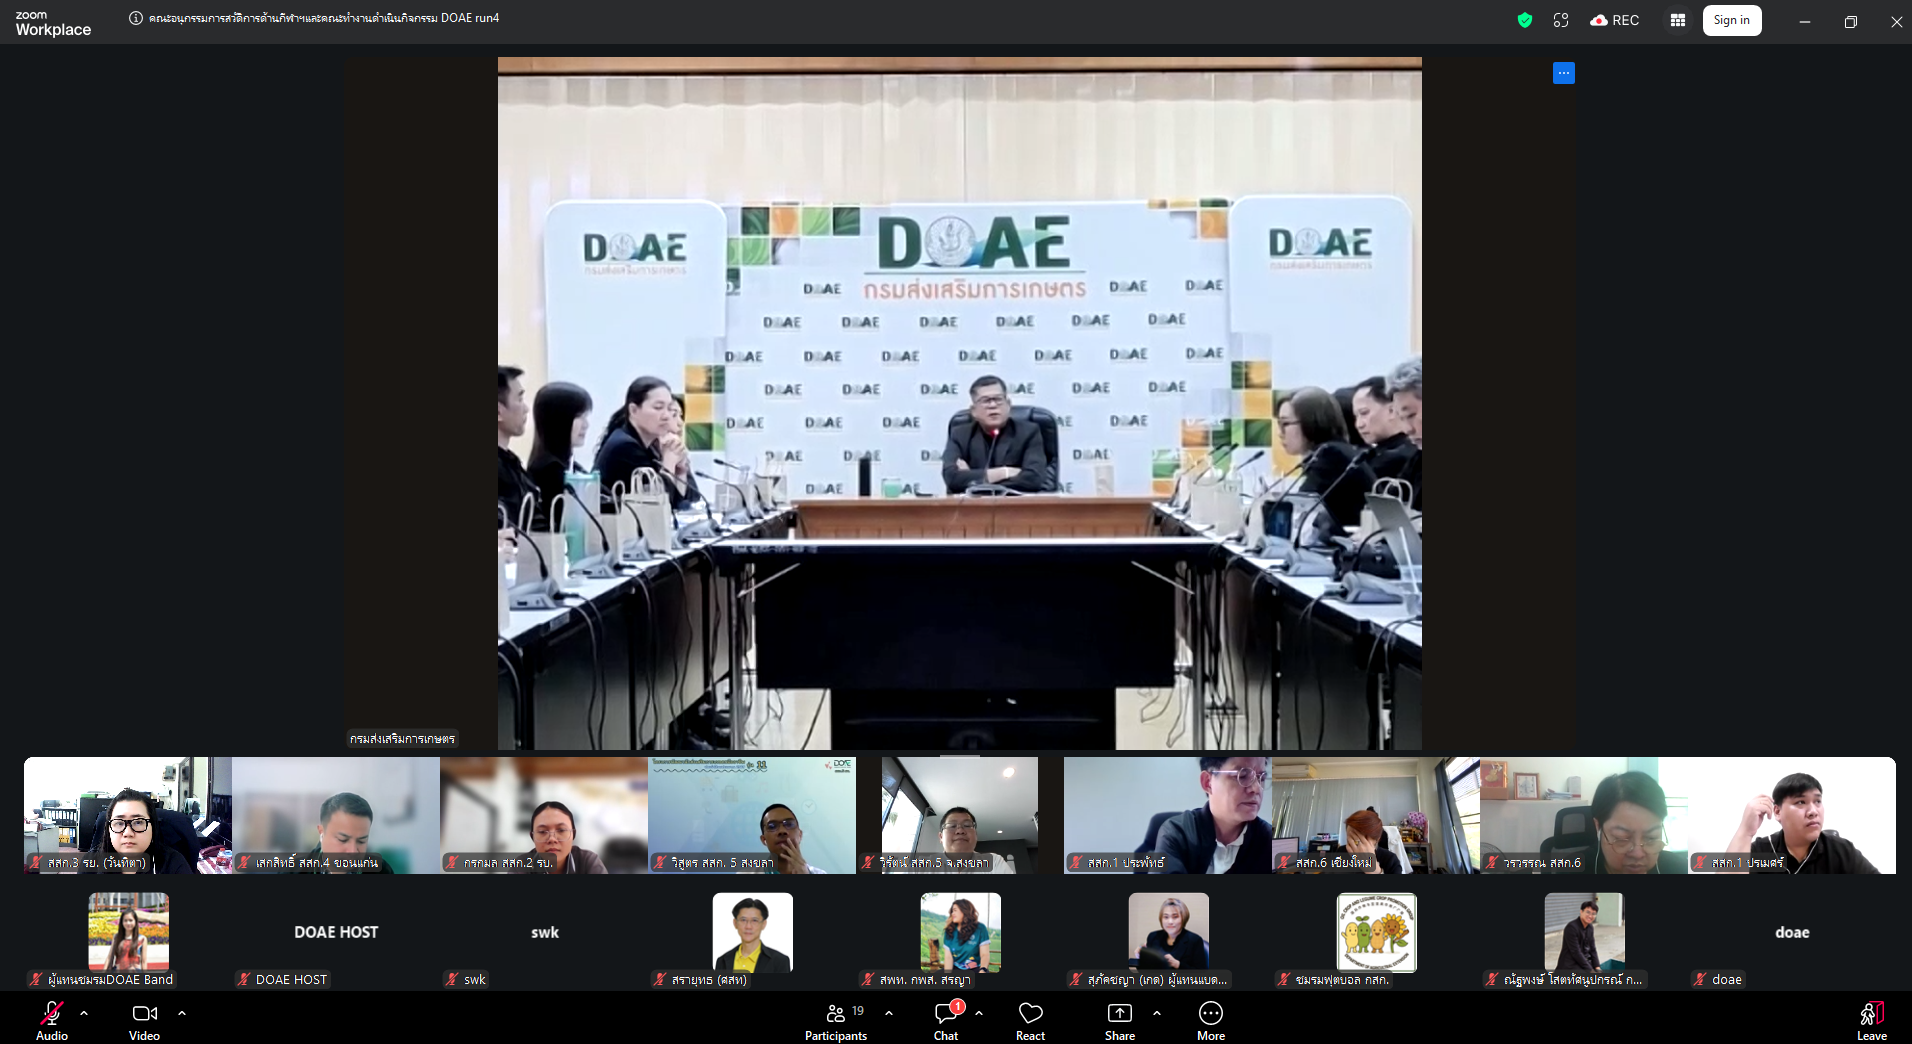
Task: Open the Participants panel
Action: (x=835, y=1020)
